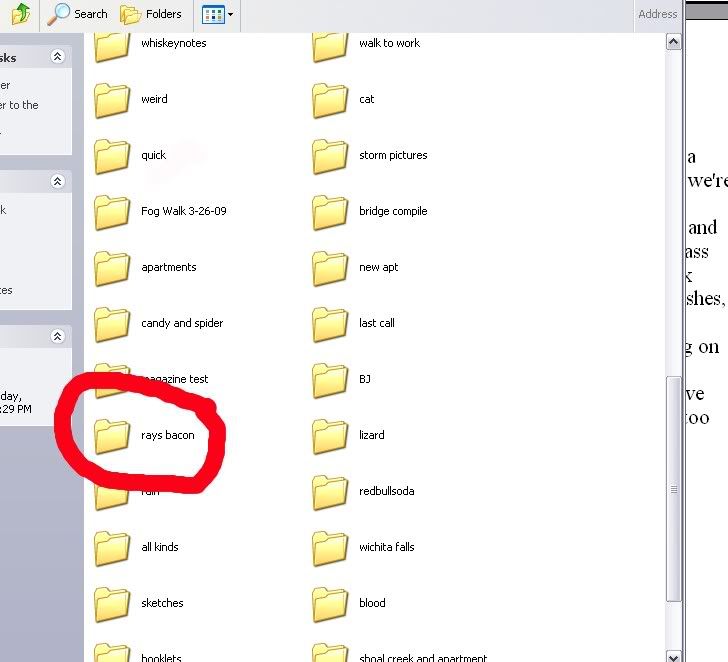Click the lizard folder name label
This screenshot has height=662, width=728.
click(372, 436)
